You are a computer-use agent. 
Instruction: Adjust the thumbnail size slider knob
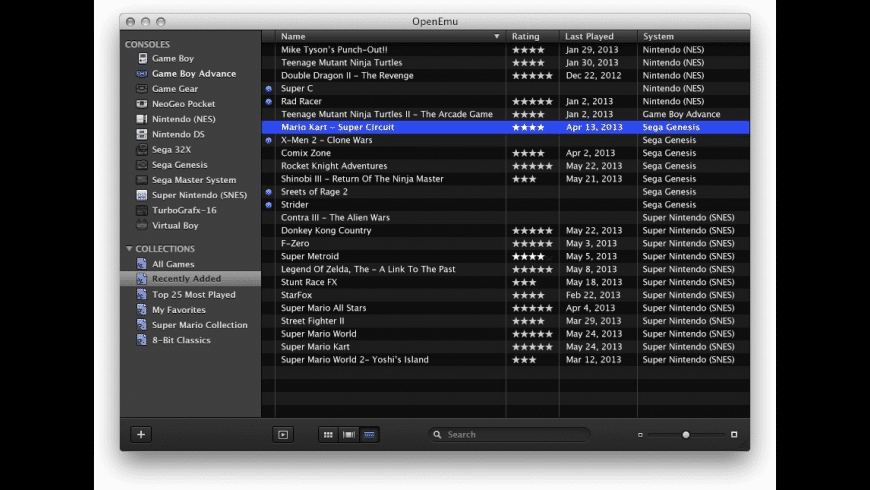coord(686,435)
